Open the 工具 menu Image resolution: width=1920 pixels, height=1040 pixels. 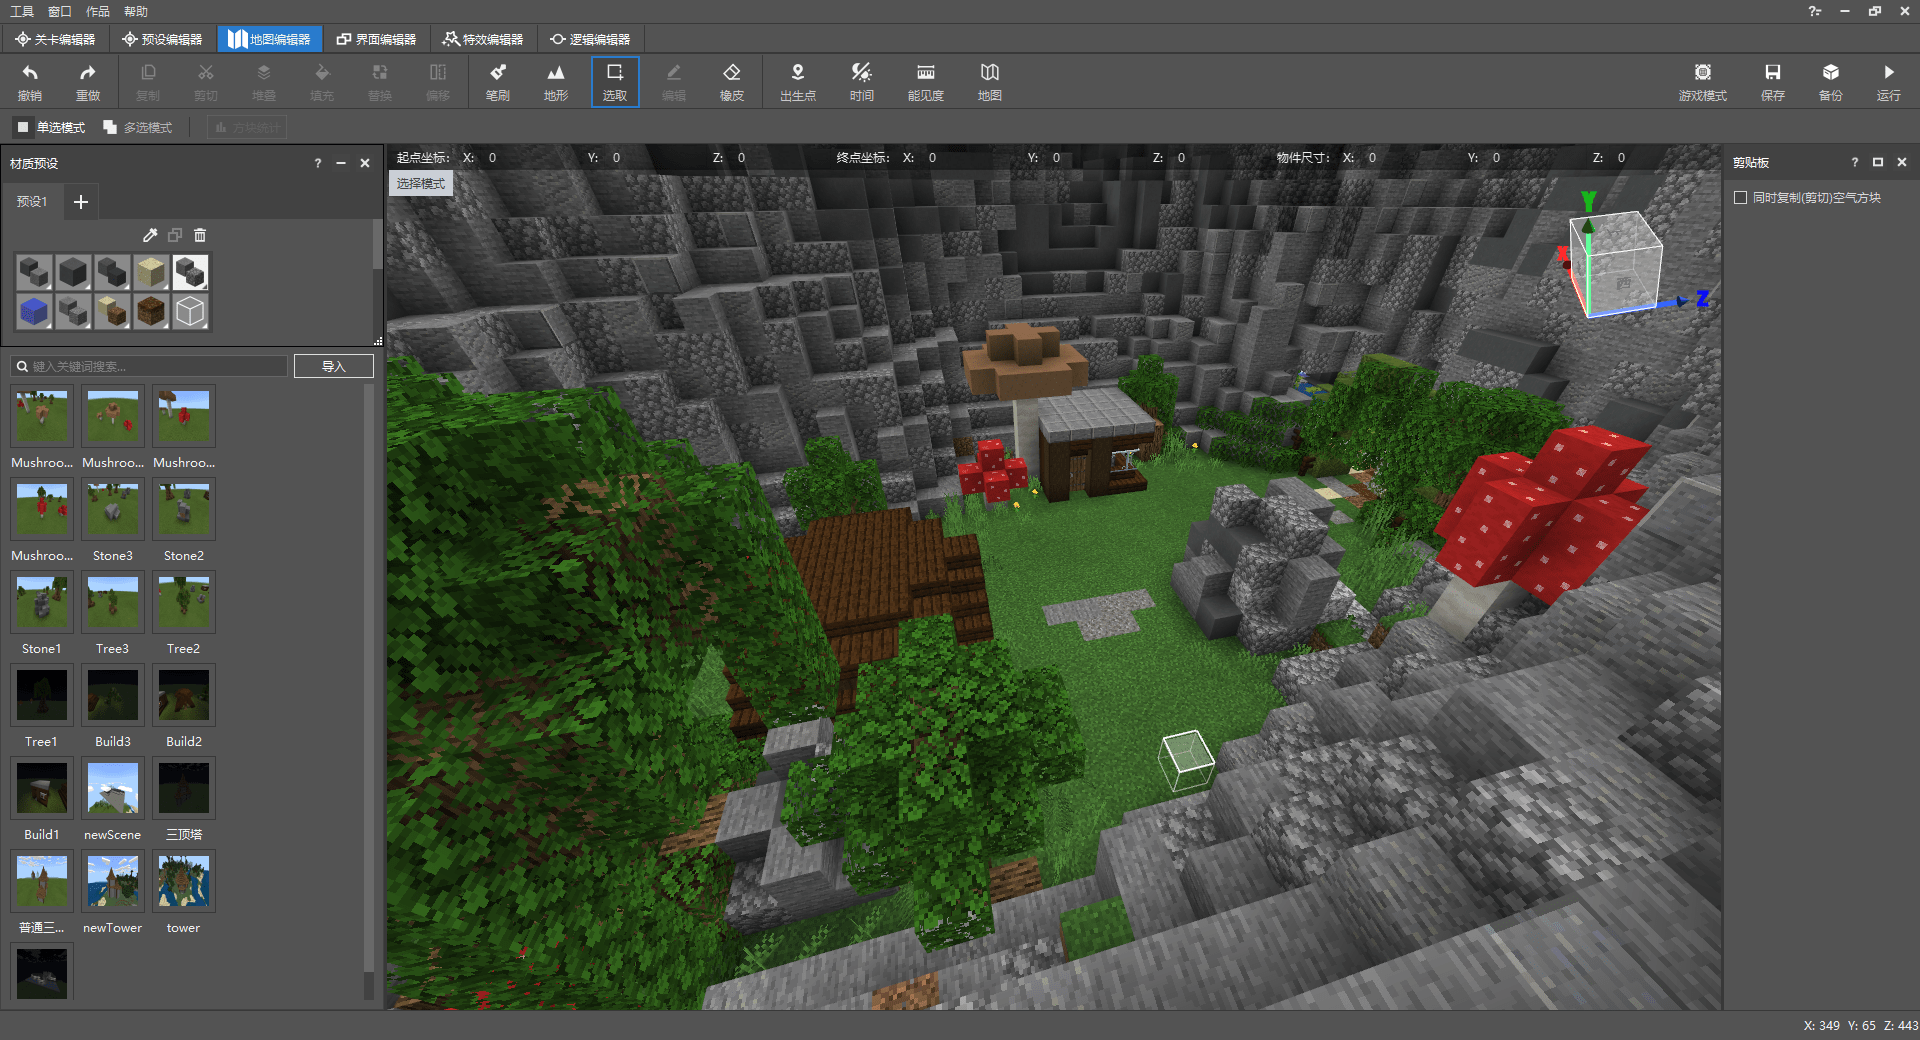(x=22, y=11)
